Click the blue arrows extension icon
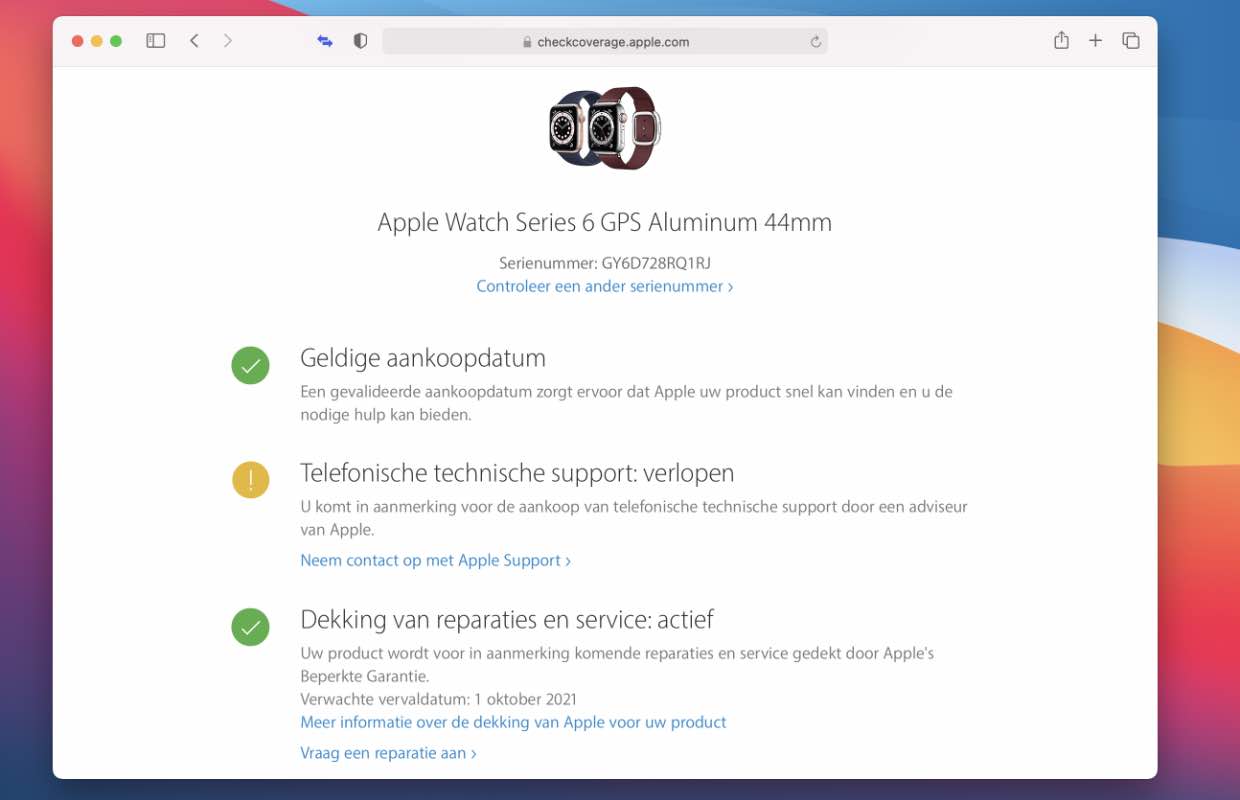The height and width of the screenshot is (800, 1240). 325,41
